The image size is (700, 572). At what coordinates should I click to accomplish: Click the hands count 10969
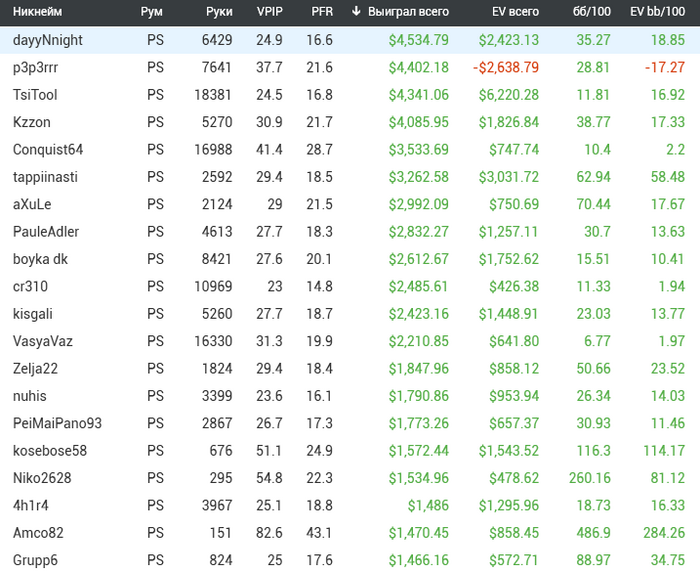tap(213, 286)
